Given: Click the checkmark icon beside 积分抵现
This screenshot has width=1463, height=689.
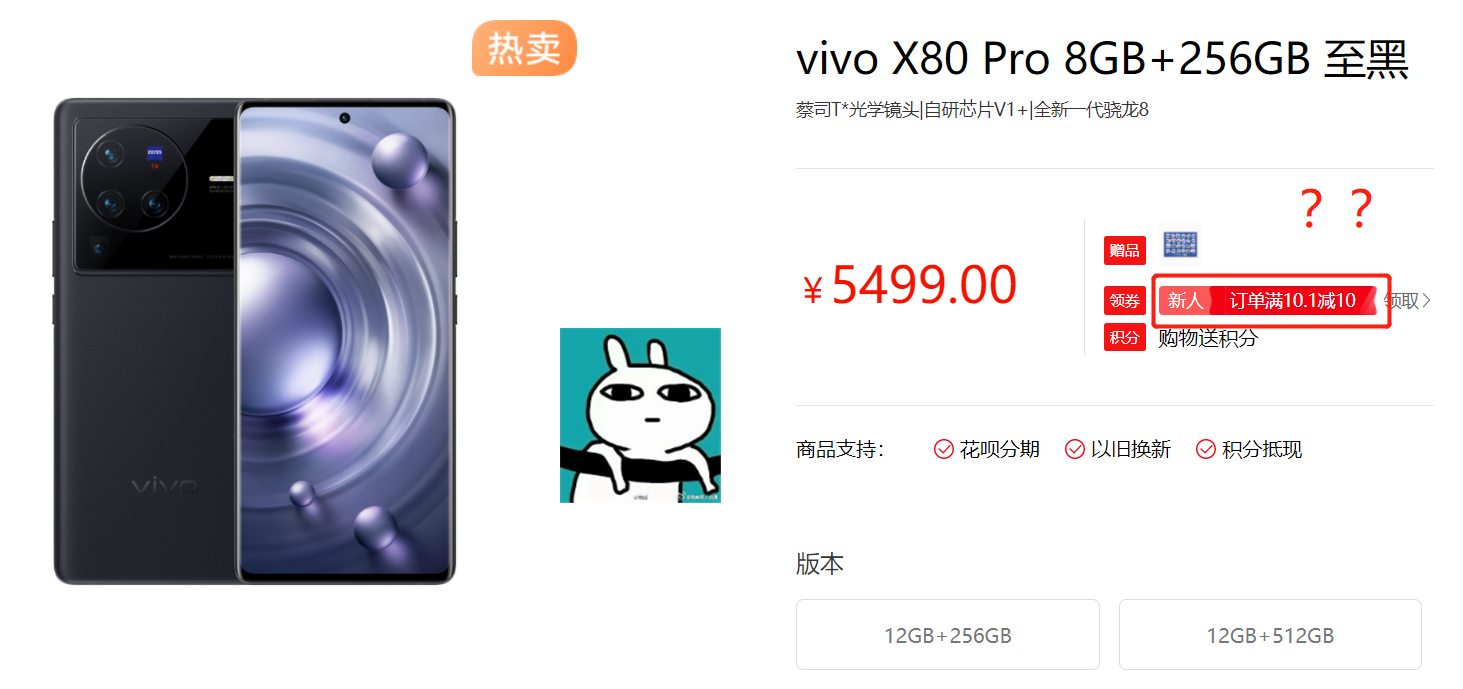Looking at the screenshot, I should 1206,450.
